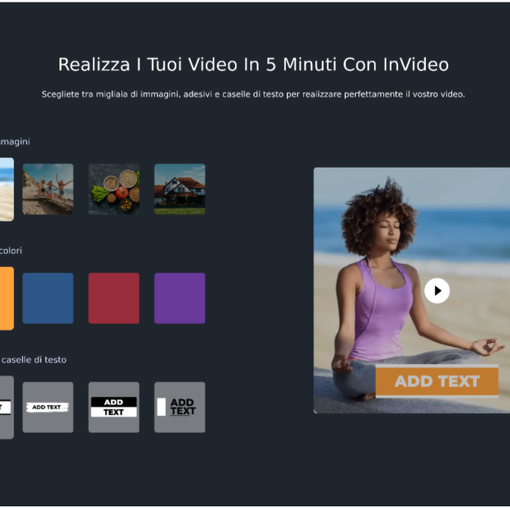
Task: Pick the orange color swatch
Action: 7,298
